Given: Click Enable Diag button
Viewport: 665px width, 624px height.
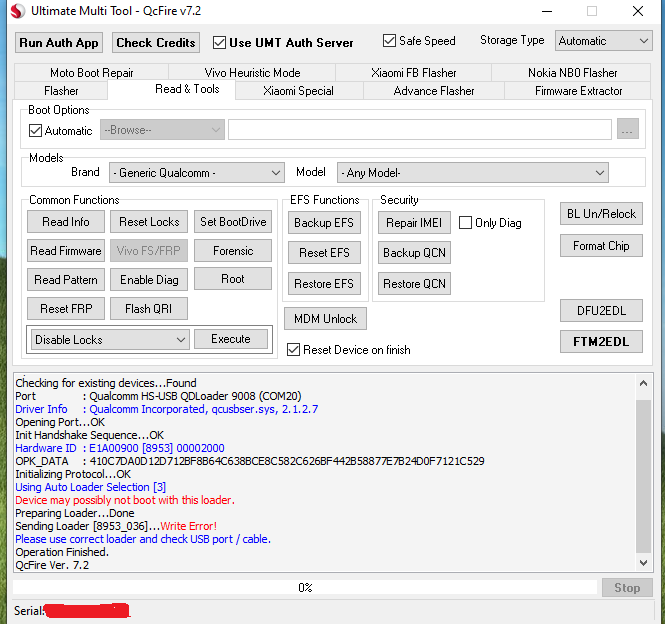Looking at the screenshot, I should pos(149,280).
